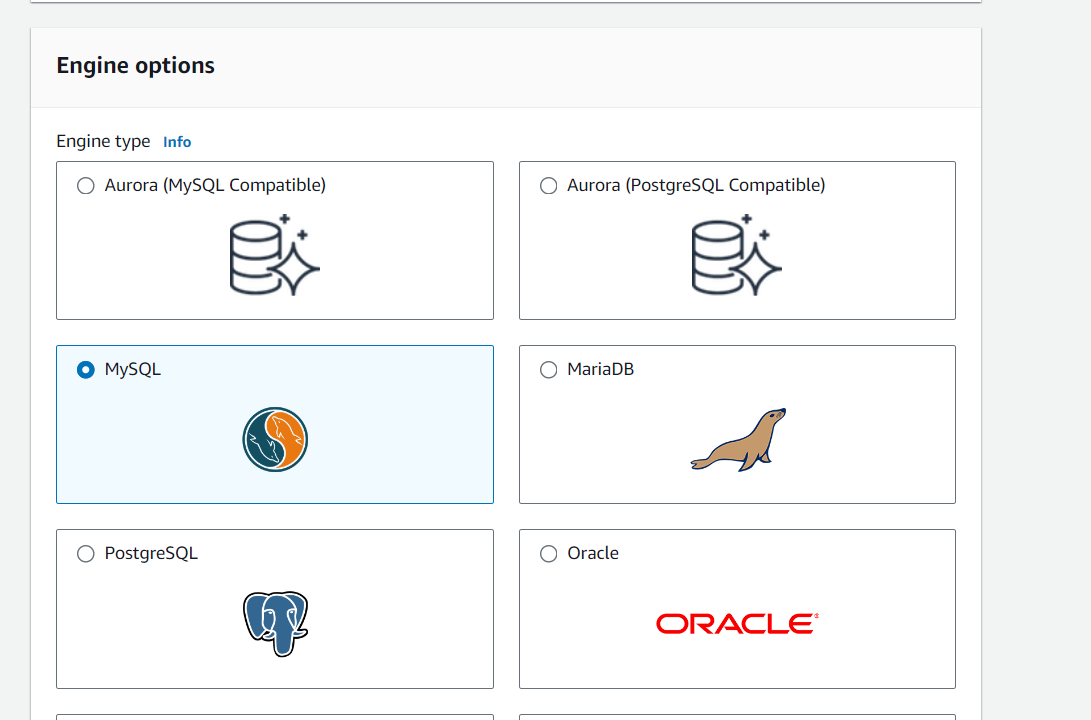This screenshot has width=1091, height=720.
Task: Click the red Oracle logo
Action: (737, 624)
